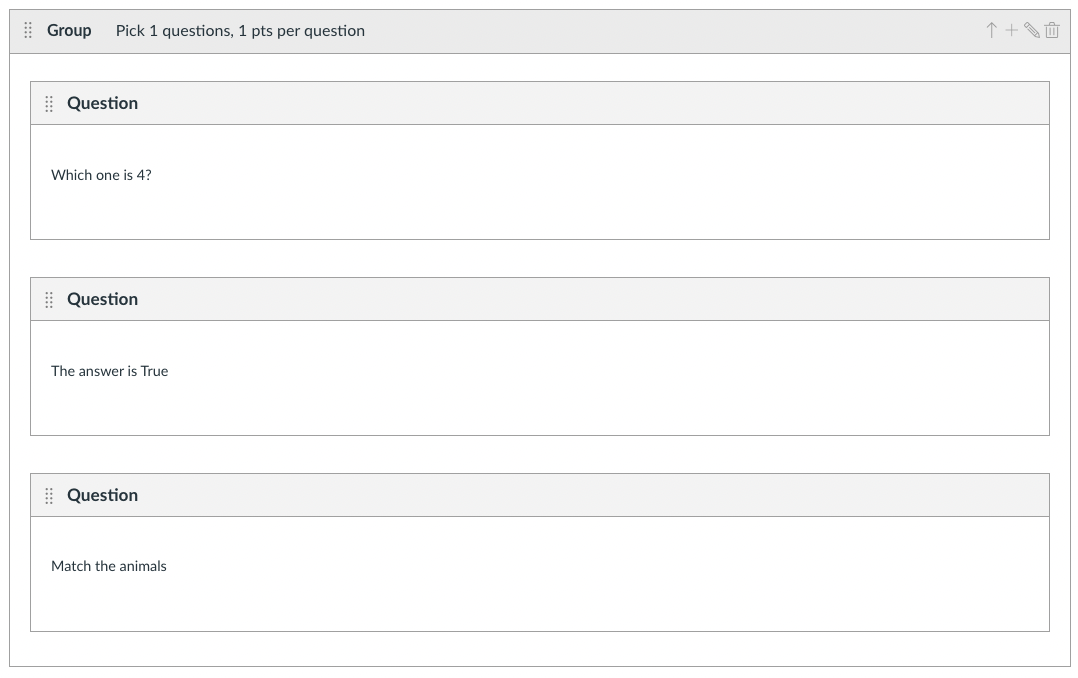Select the 'Which one is 4?' question text
Viewport: 1078px width, 678px height.
point(101,175)
